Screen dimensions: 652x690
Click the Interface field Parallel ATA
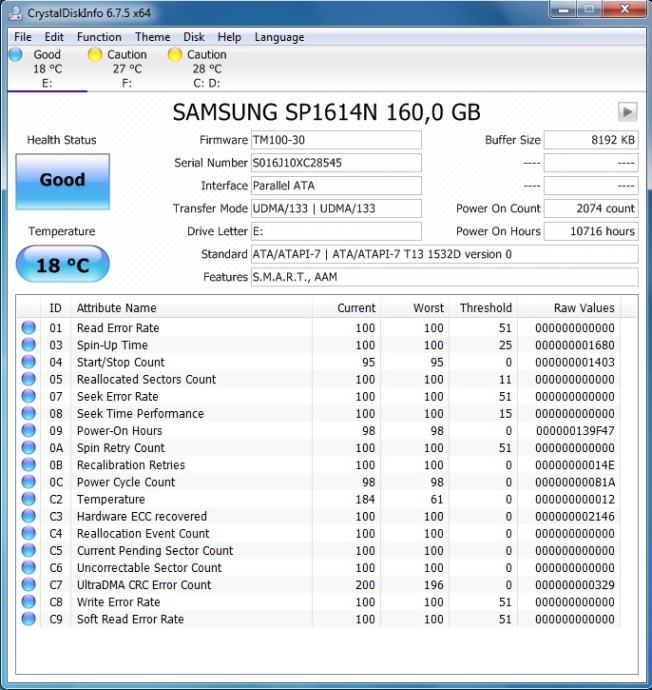[336, 186]
